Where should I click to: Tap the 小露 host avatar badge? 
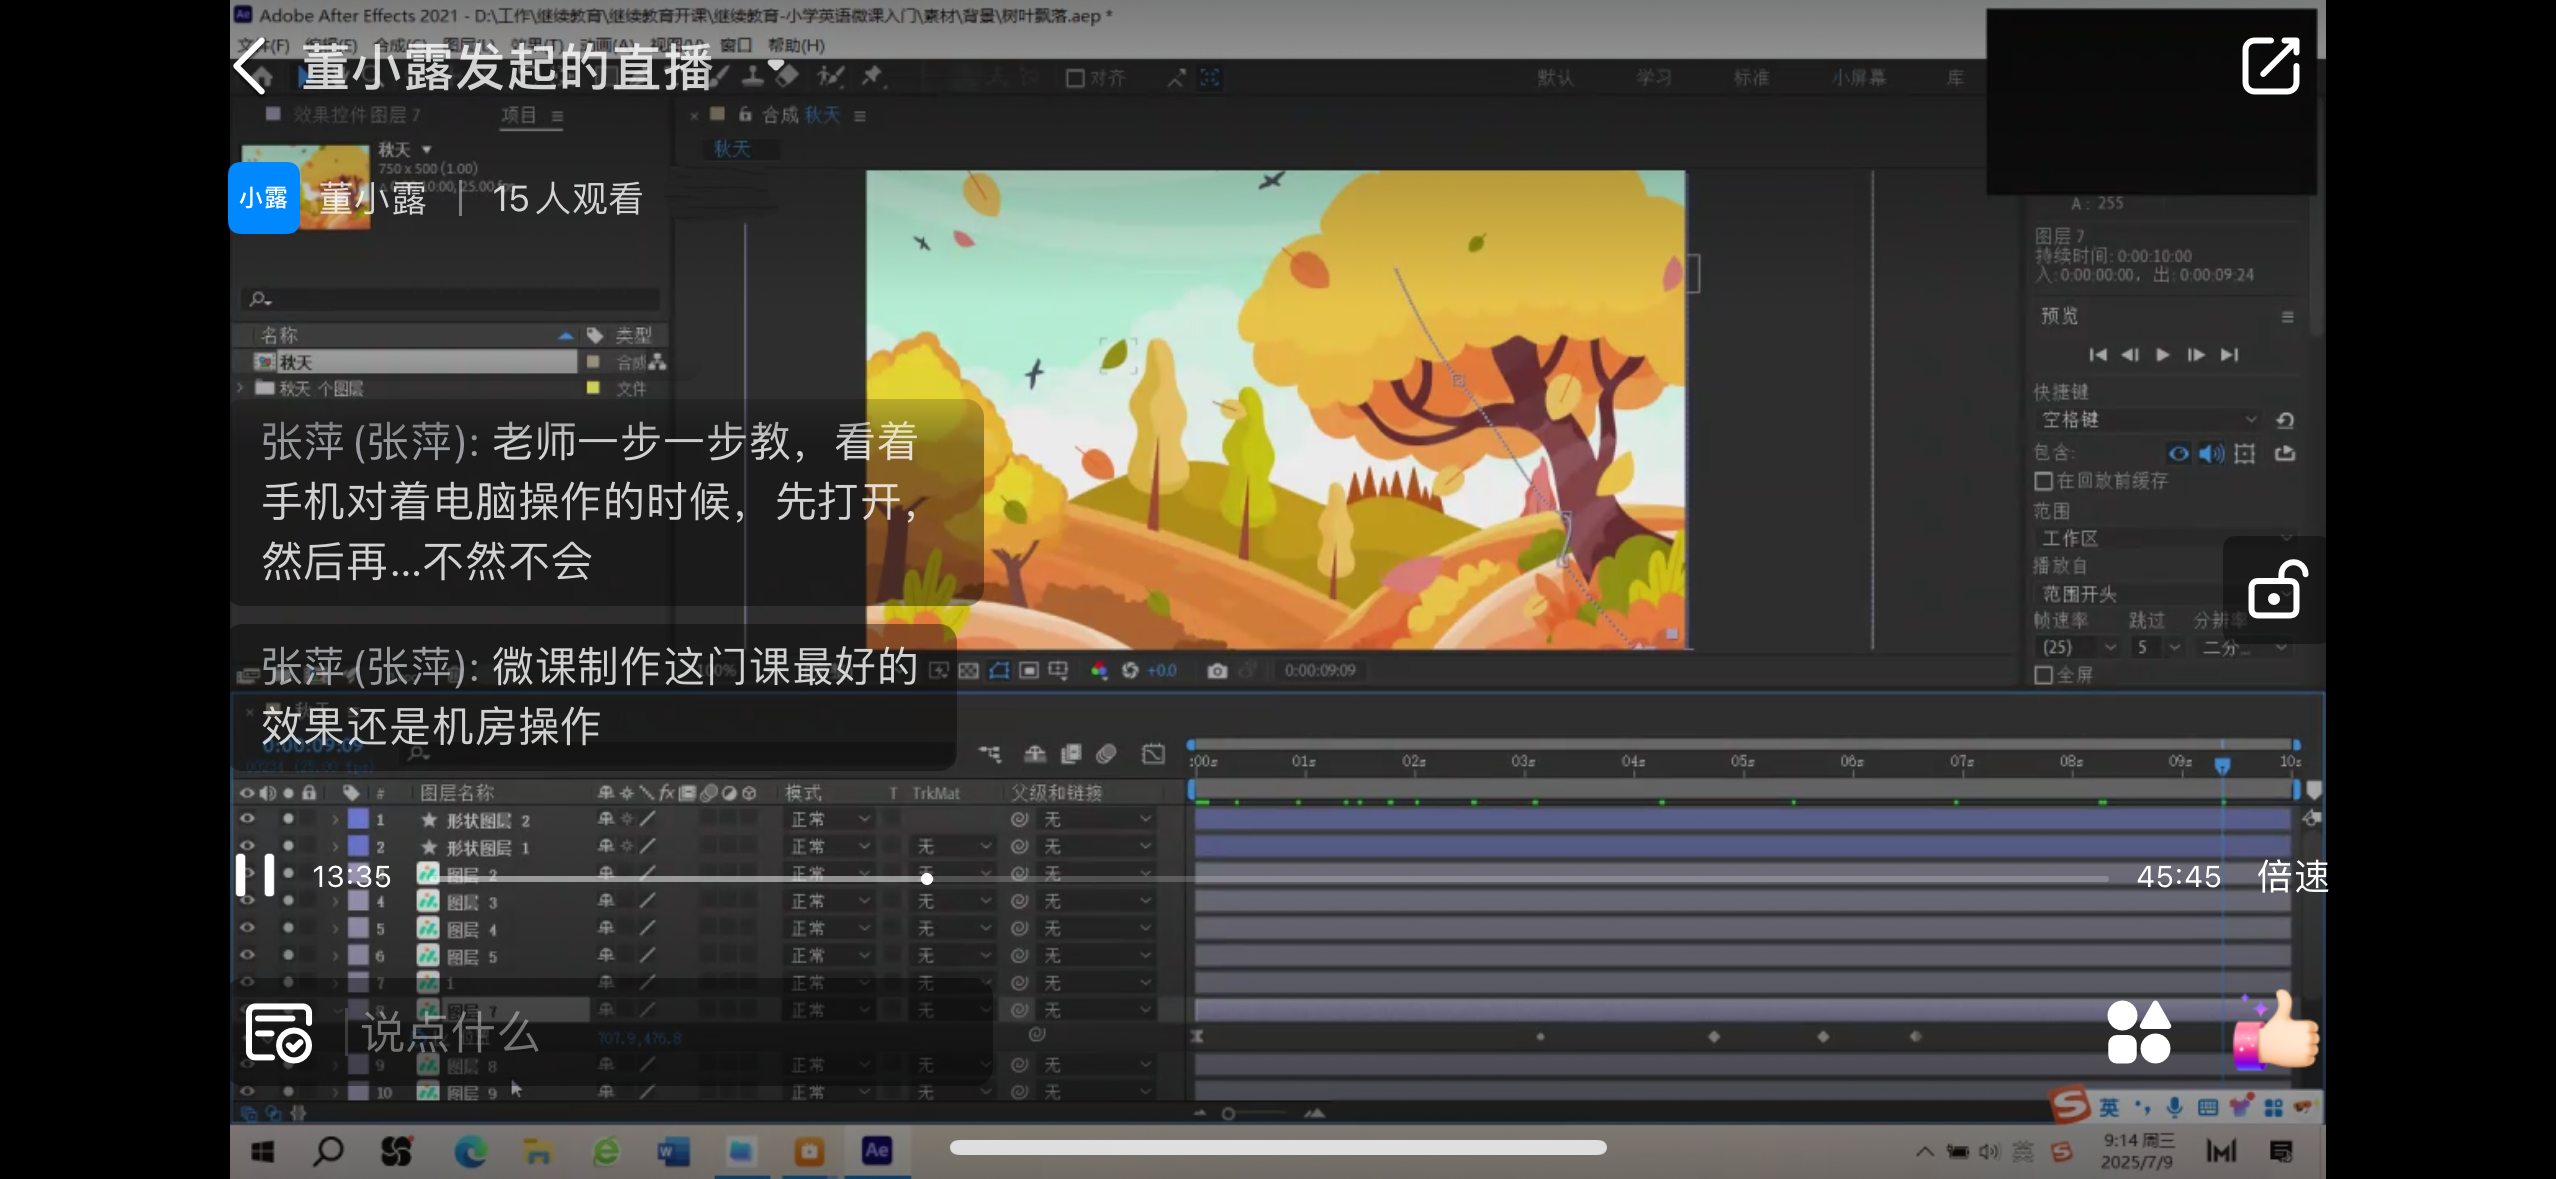(x=263, y=198)
